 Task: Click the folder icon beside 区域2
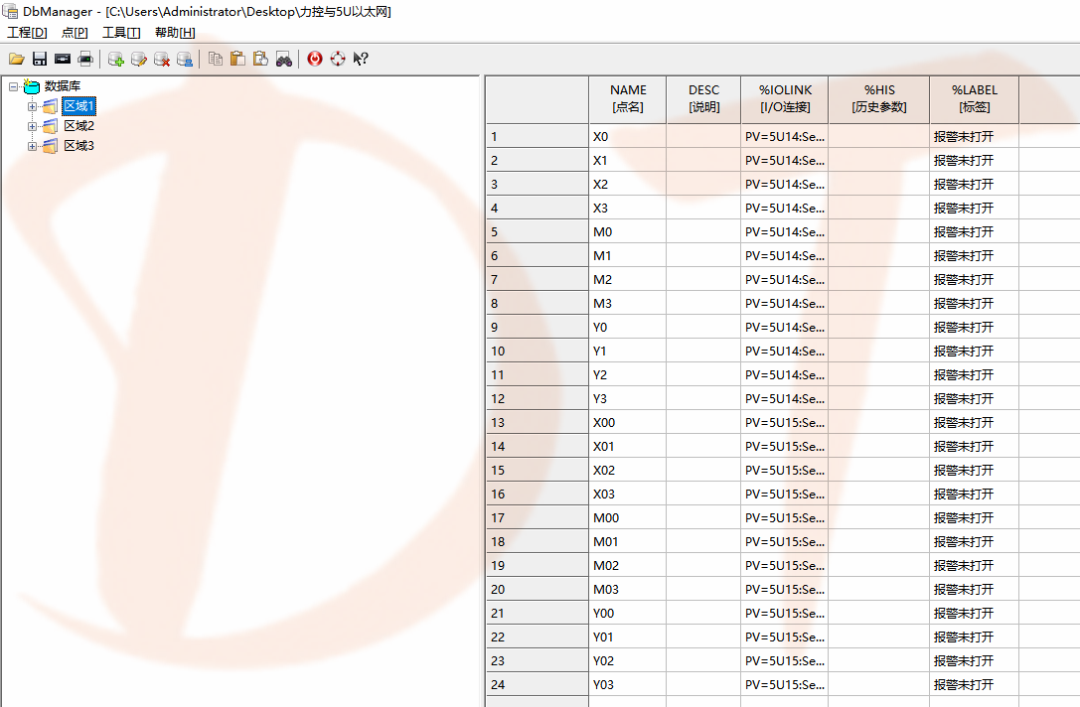click(x=50, y=126)
